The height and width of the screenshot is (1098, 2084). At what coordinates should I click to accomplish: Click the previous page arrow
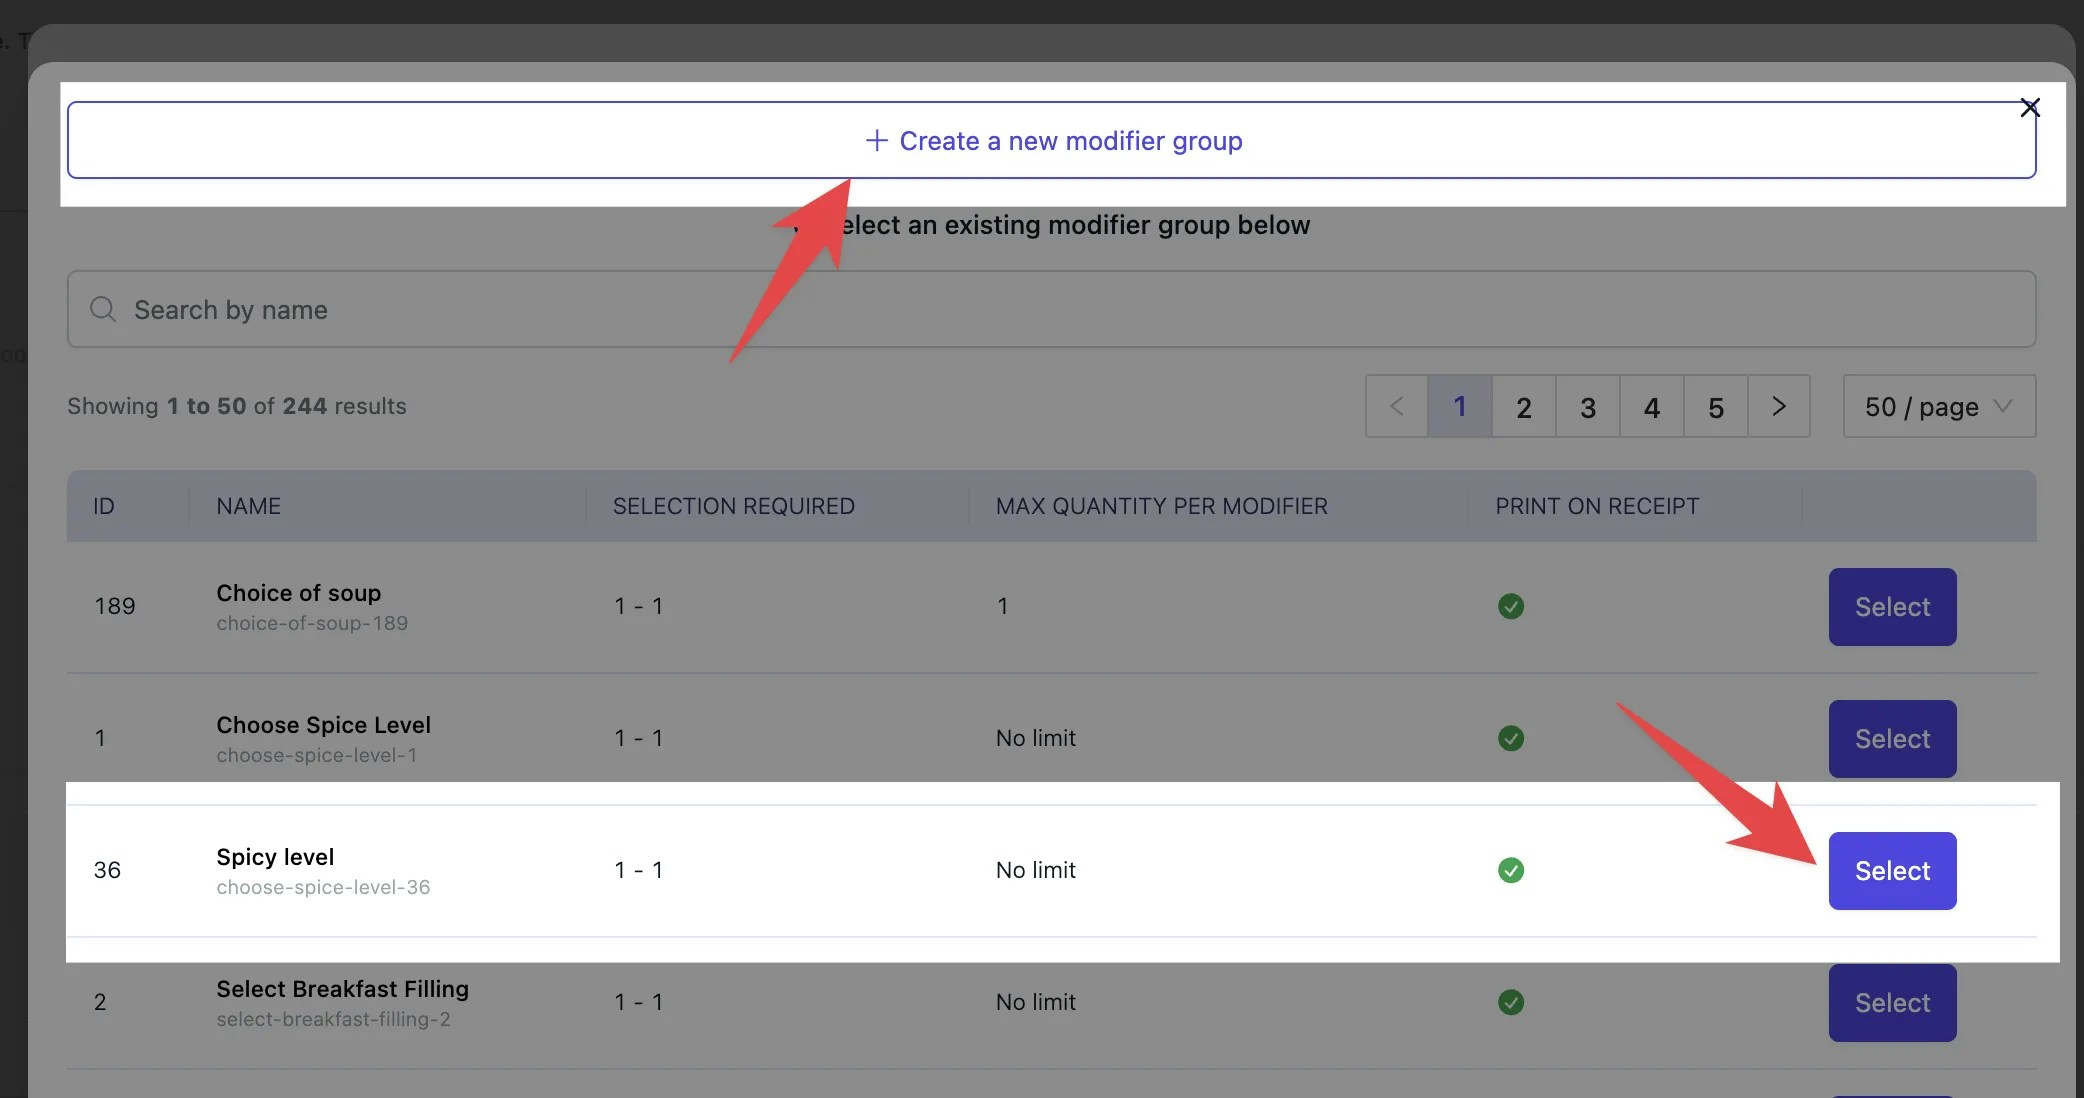pyautogui.click(x=1396, y=406)
